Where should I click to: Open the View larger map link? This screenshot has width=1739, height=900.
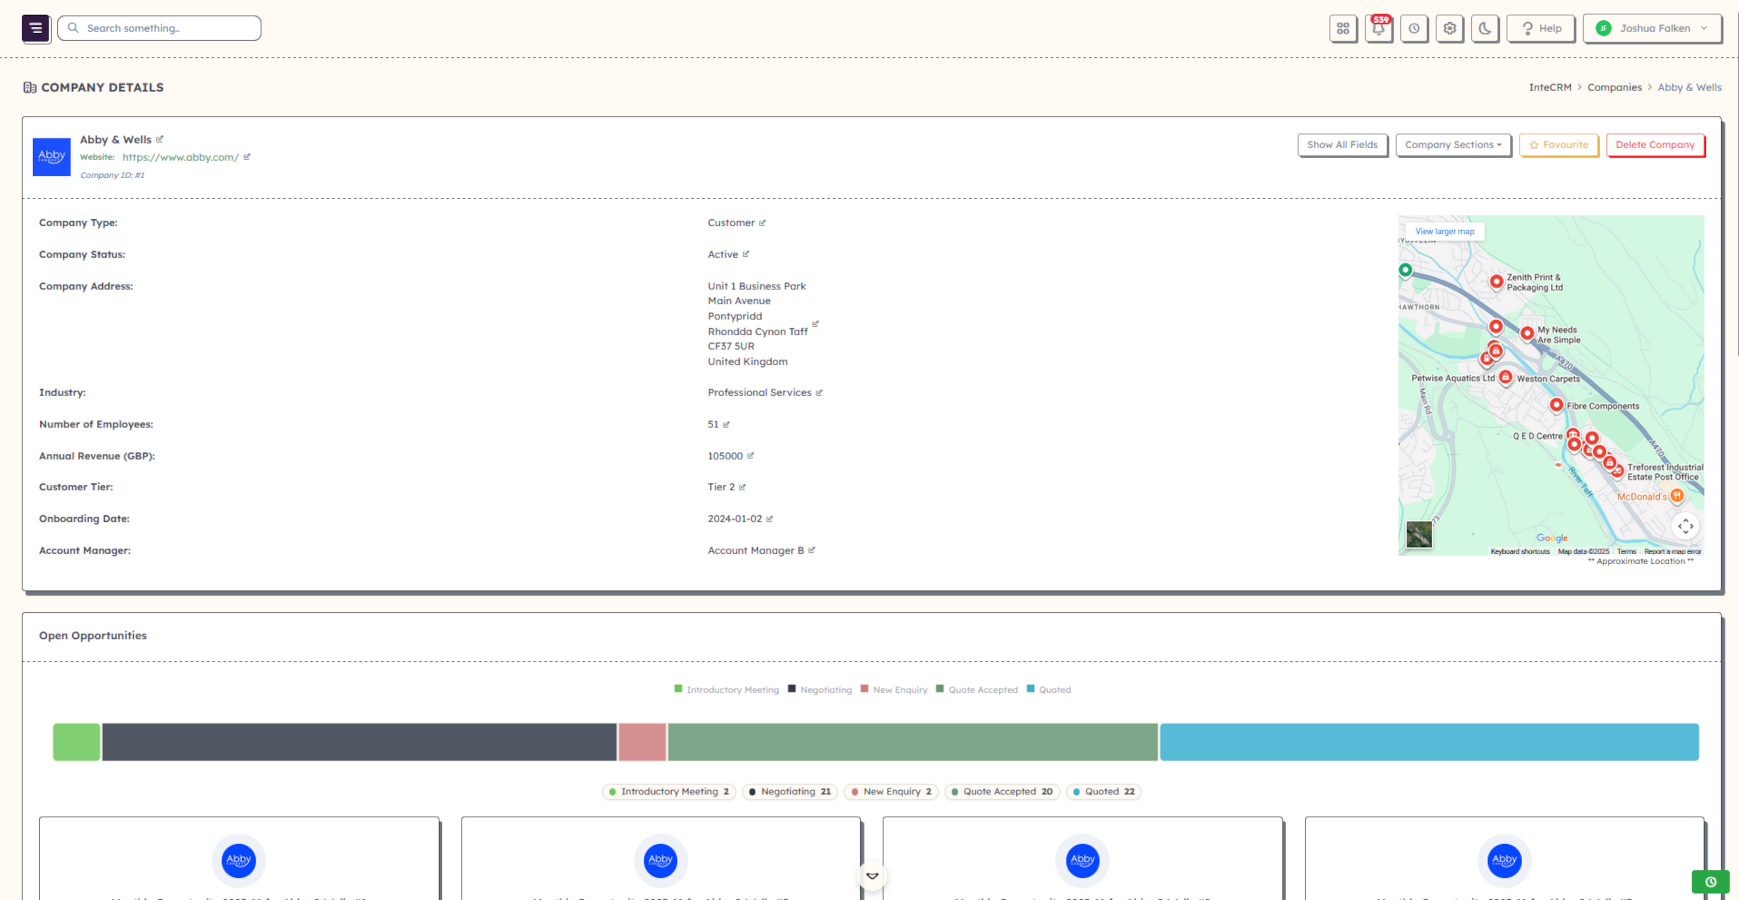(1443, 231)
